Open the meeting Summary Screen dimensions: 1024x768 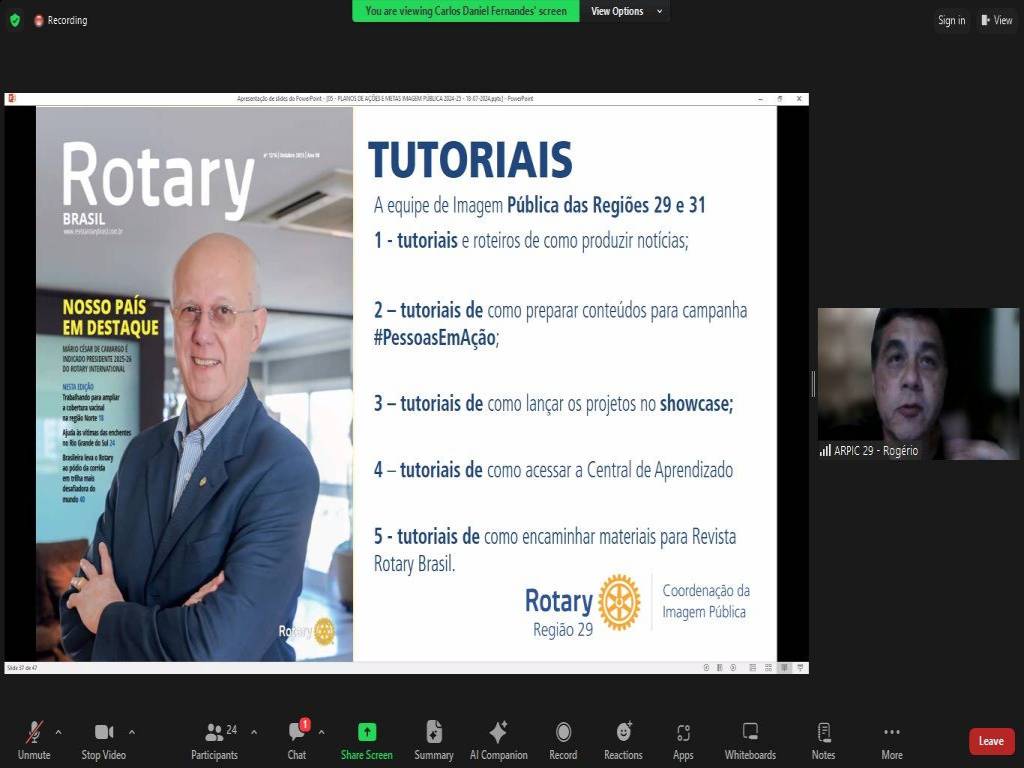[434, 740]
